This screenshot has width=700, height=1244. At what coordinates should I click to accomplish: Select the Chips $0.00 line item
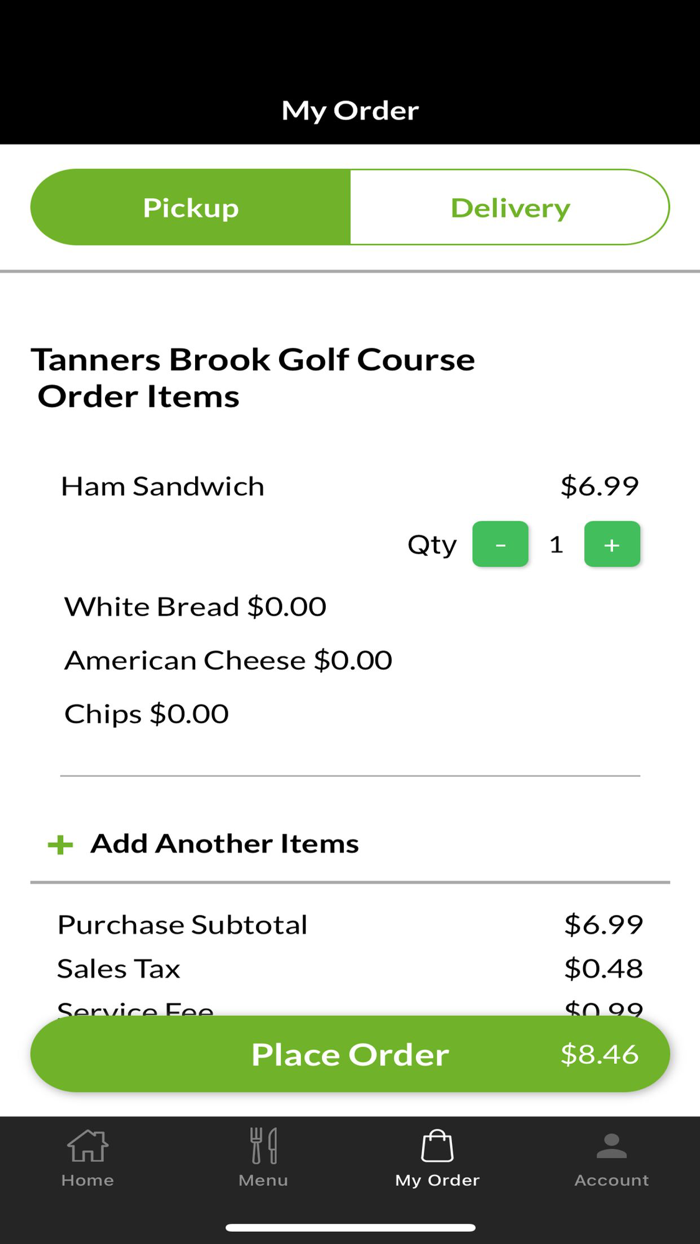coord(146,713)
